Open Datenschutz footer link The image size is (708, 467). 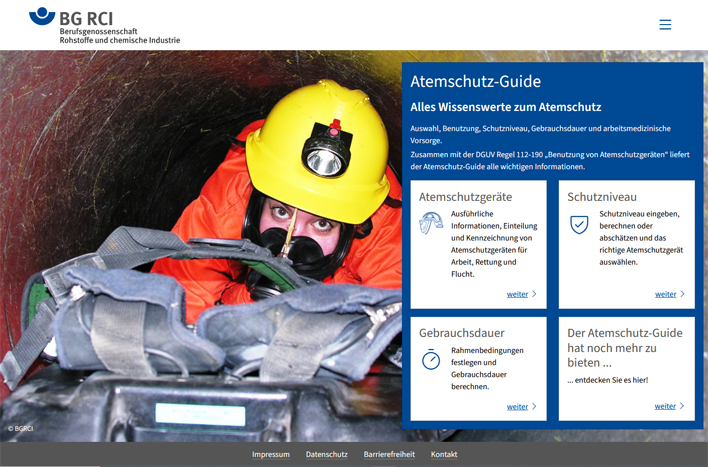pos(327,454)
